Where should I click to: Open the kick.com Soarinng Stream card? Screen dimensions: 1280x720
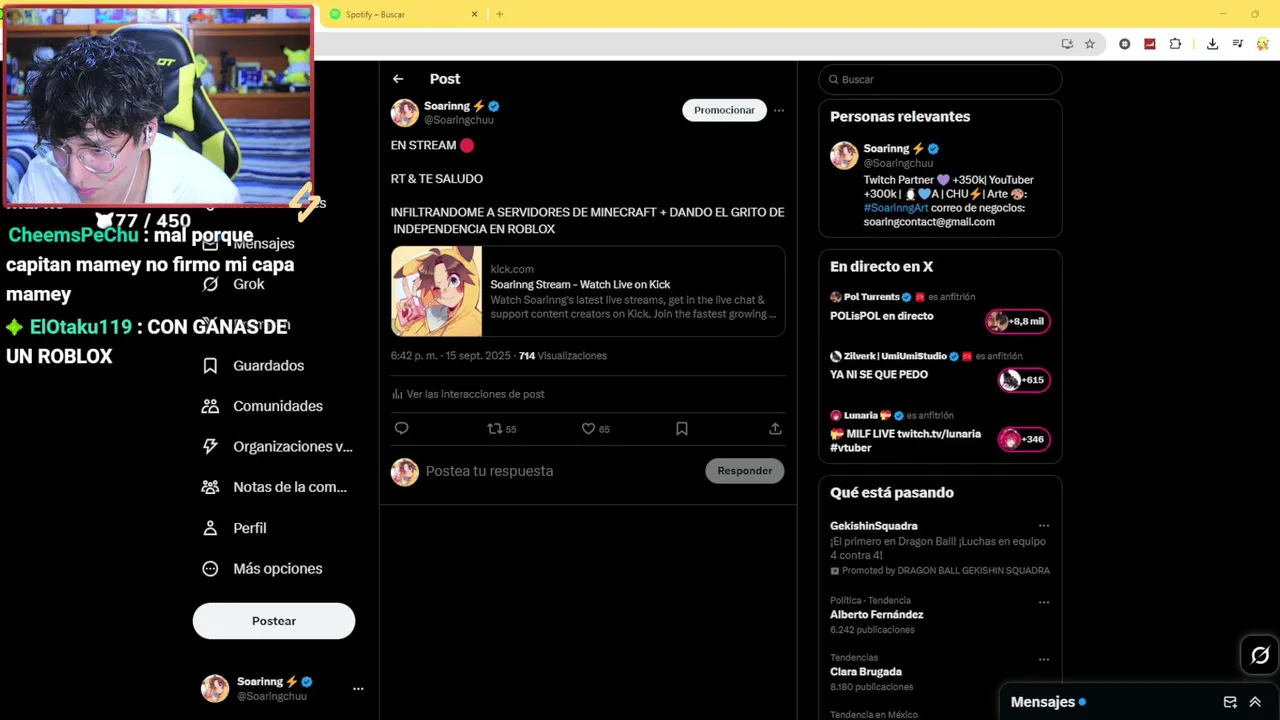pyautogui.click(x=588, y=291)
